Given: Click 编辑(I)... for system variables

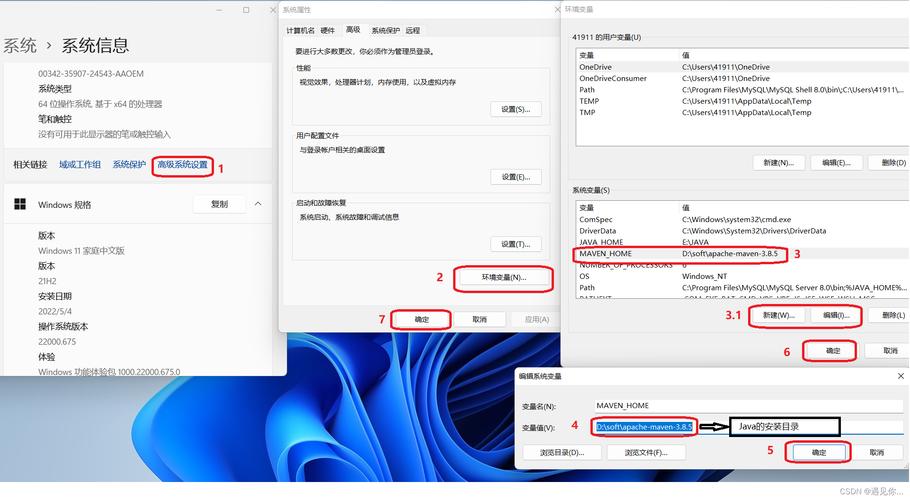Looking at the screenshot, I should tap(836, 316).
